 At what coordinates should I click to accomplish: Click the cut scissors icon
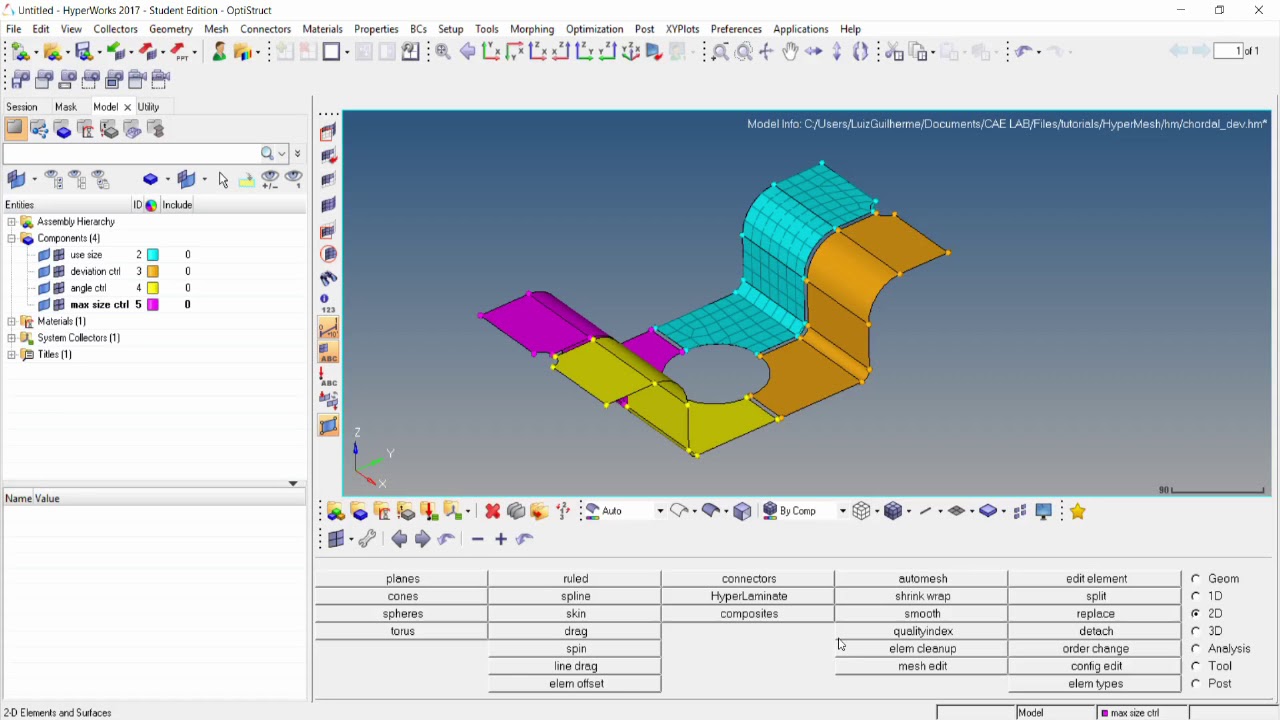click(894, 52)
